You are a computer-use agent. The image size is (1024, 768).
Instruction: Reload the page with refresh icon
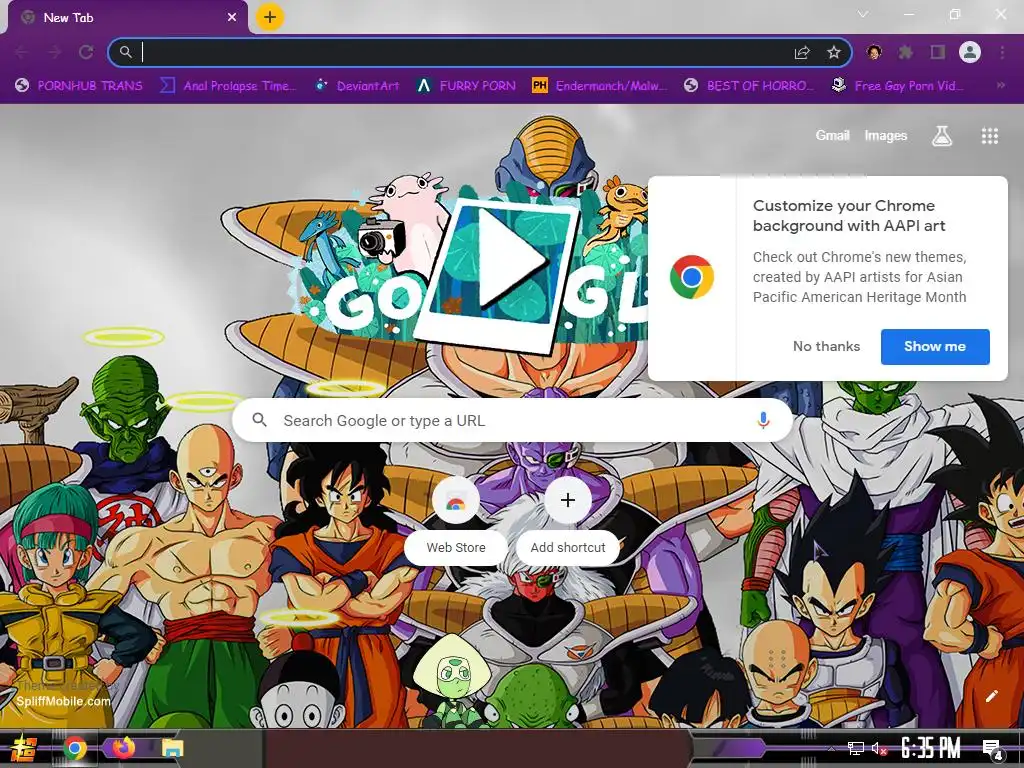click(x=86, y=52)
